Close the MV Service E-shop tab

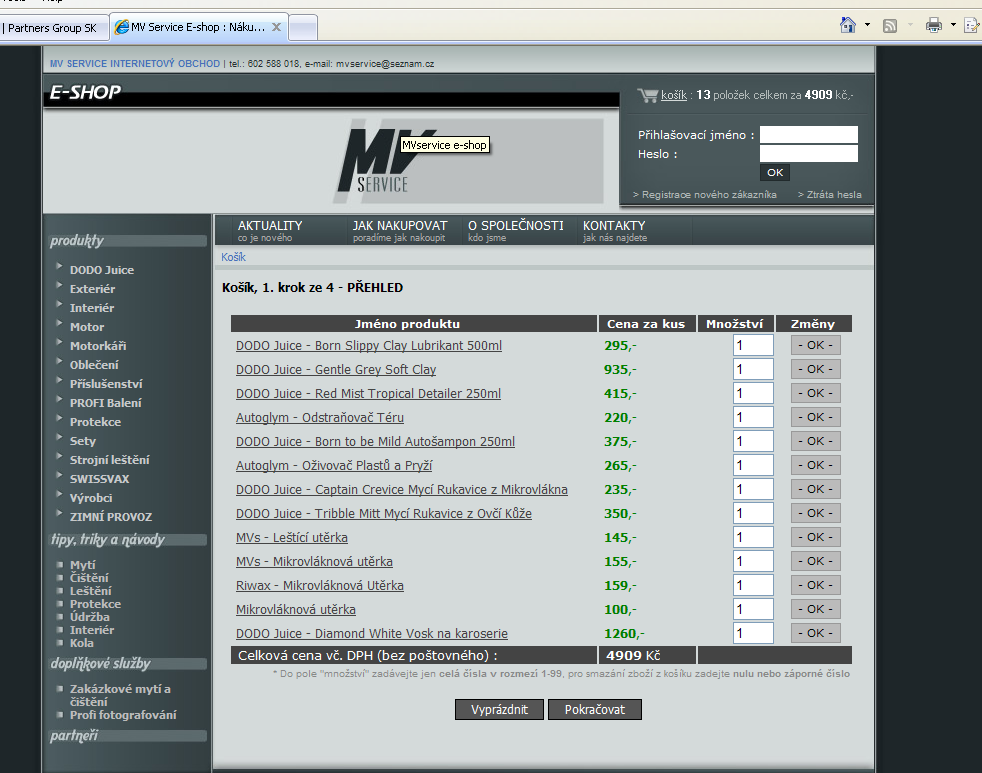[276, 28]
